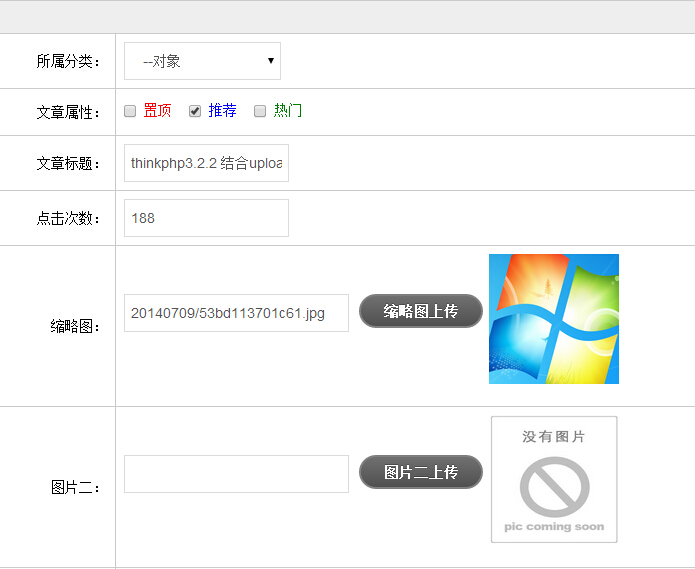Click the blue 推荐 label text

click(222, 111)
